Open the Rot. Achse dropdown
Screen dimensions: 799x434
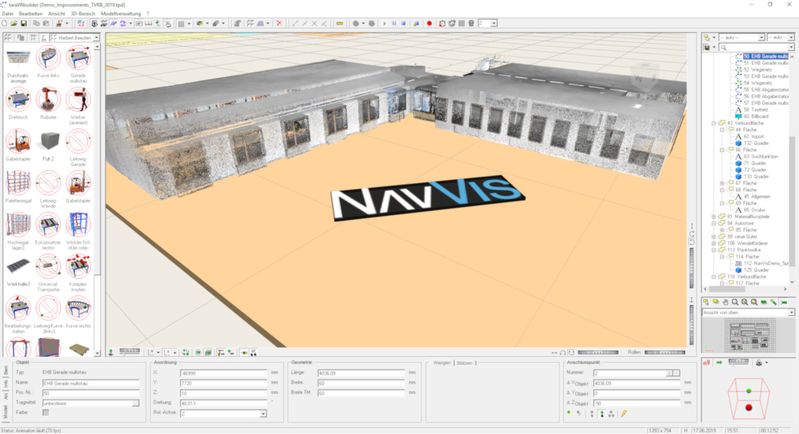[263, 414]
